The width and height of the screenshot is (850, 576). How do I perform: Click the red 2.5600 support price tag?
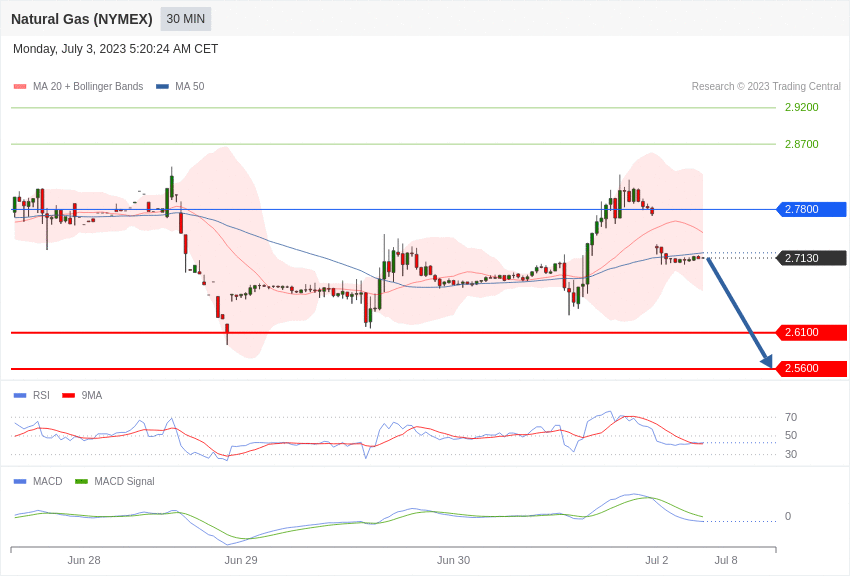pyautogui.click(x=812, y=368)
